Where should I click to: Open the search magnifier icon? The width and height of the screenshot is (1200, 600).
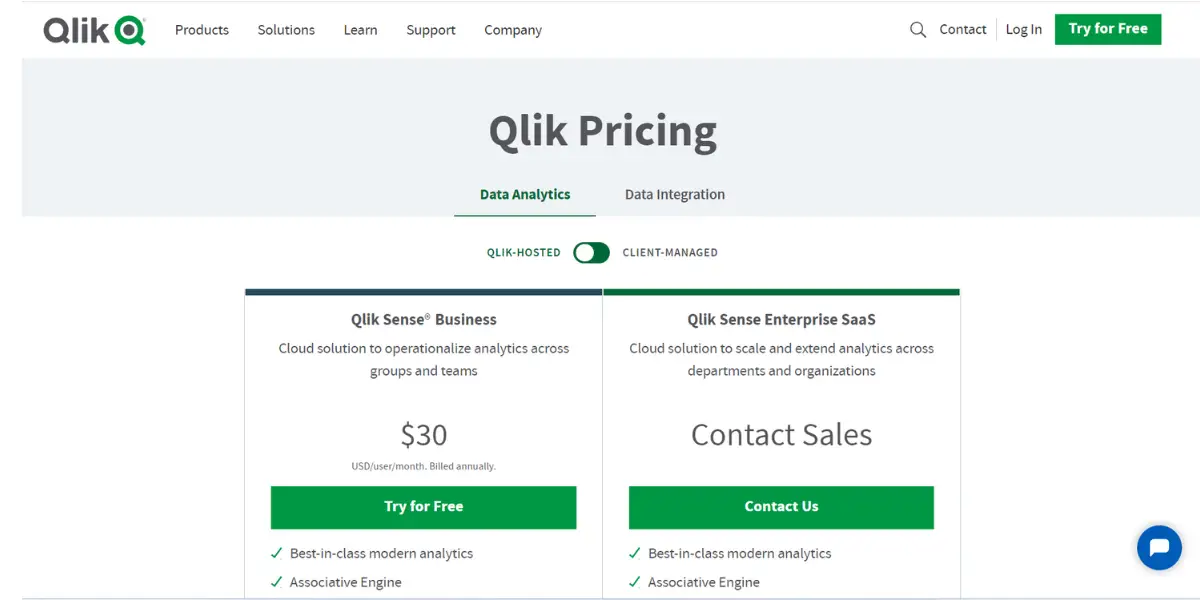[x=918, y=30]
